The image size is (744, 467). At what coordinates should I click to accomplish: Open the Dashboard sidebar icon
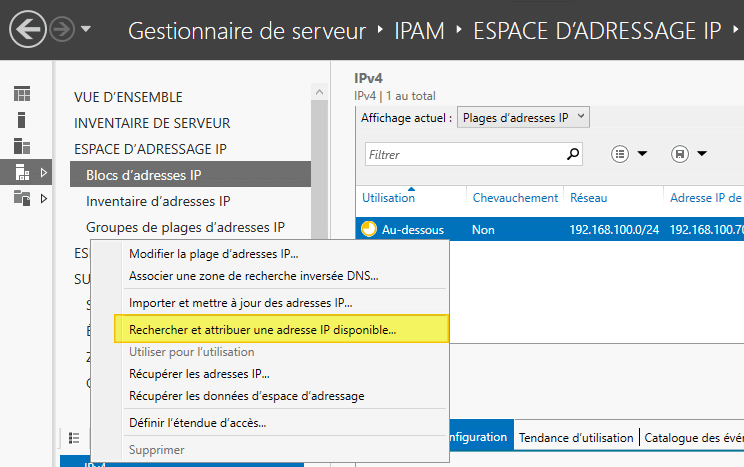coord(22,94)
